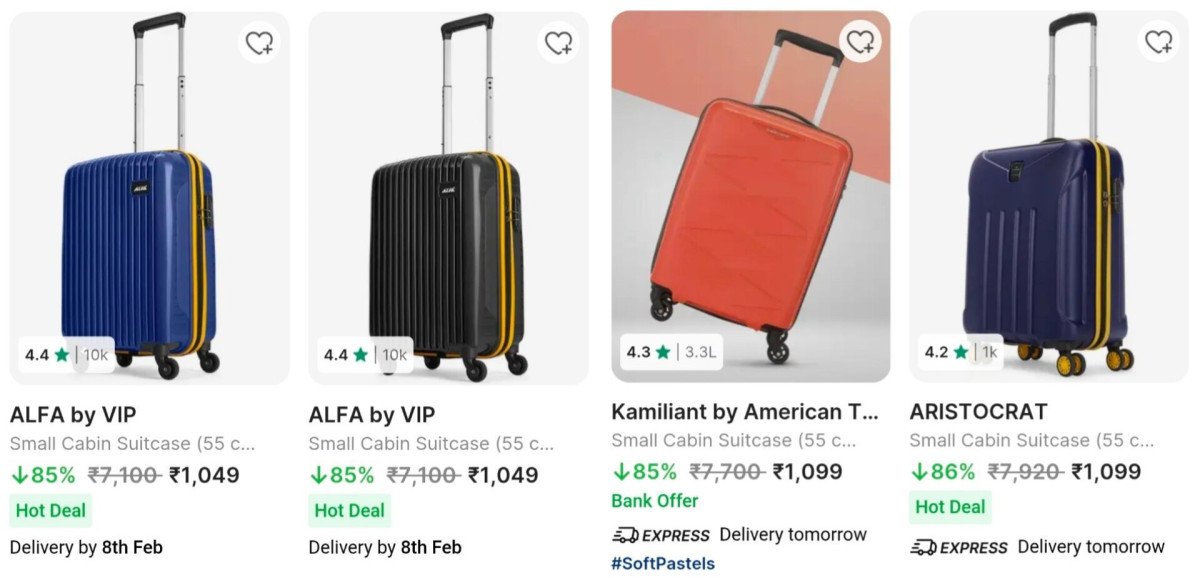Wishlist the black ALFA by VIP suitcase

(558, 44)
